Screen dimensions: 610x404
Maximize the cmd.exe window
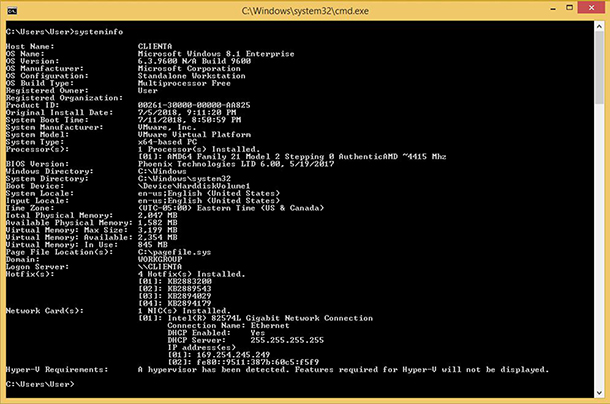pyautogui.click(x=569, y=8)
